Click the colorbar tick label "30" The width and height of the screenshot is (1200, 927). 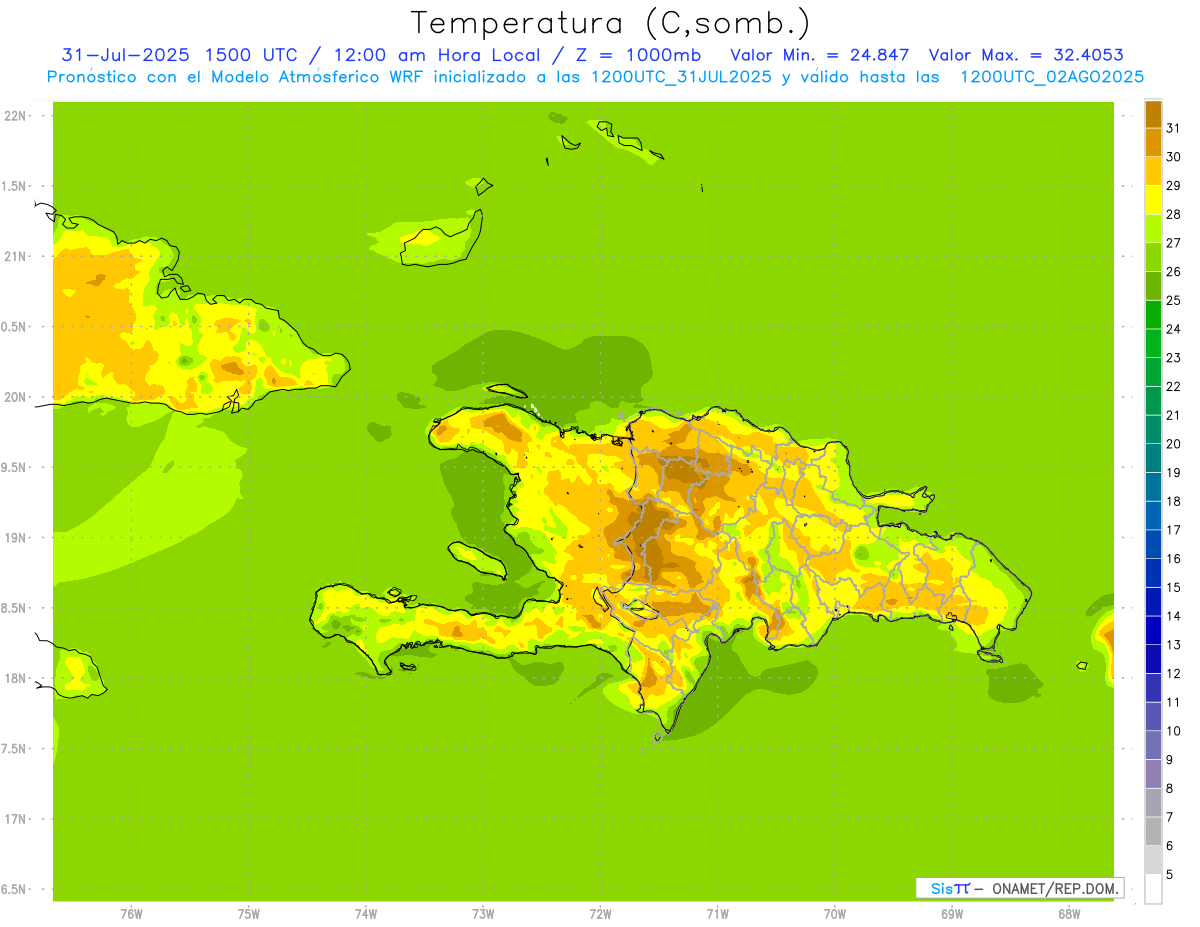click(x=1173, y=156)
